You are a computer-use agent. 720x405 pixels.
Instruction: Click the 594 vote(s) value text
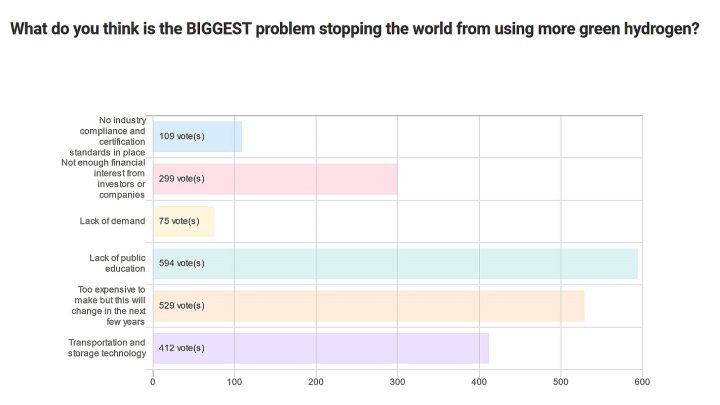[x=181, y=263]
